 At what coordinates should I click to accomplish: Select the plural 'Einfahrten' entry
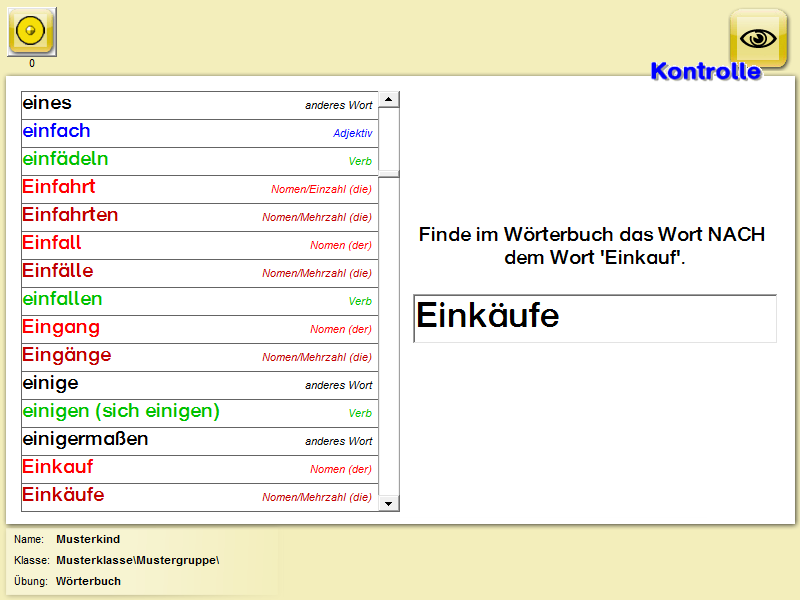[x=198, y=217]
